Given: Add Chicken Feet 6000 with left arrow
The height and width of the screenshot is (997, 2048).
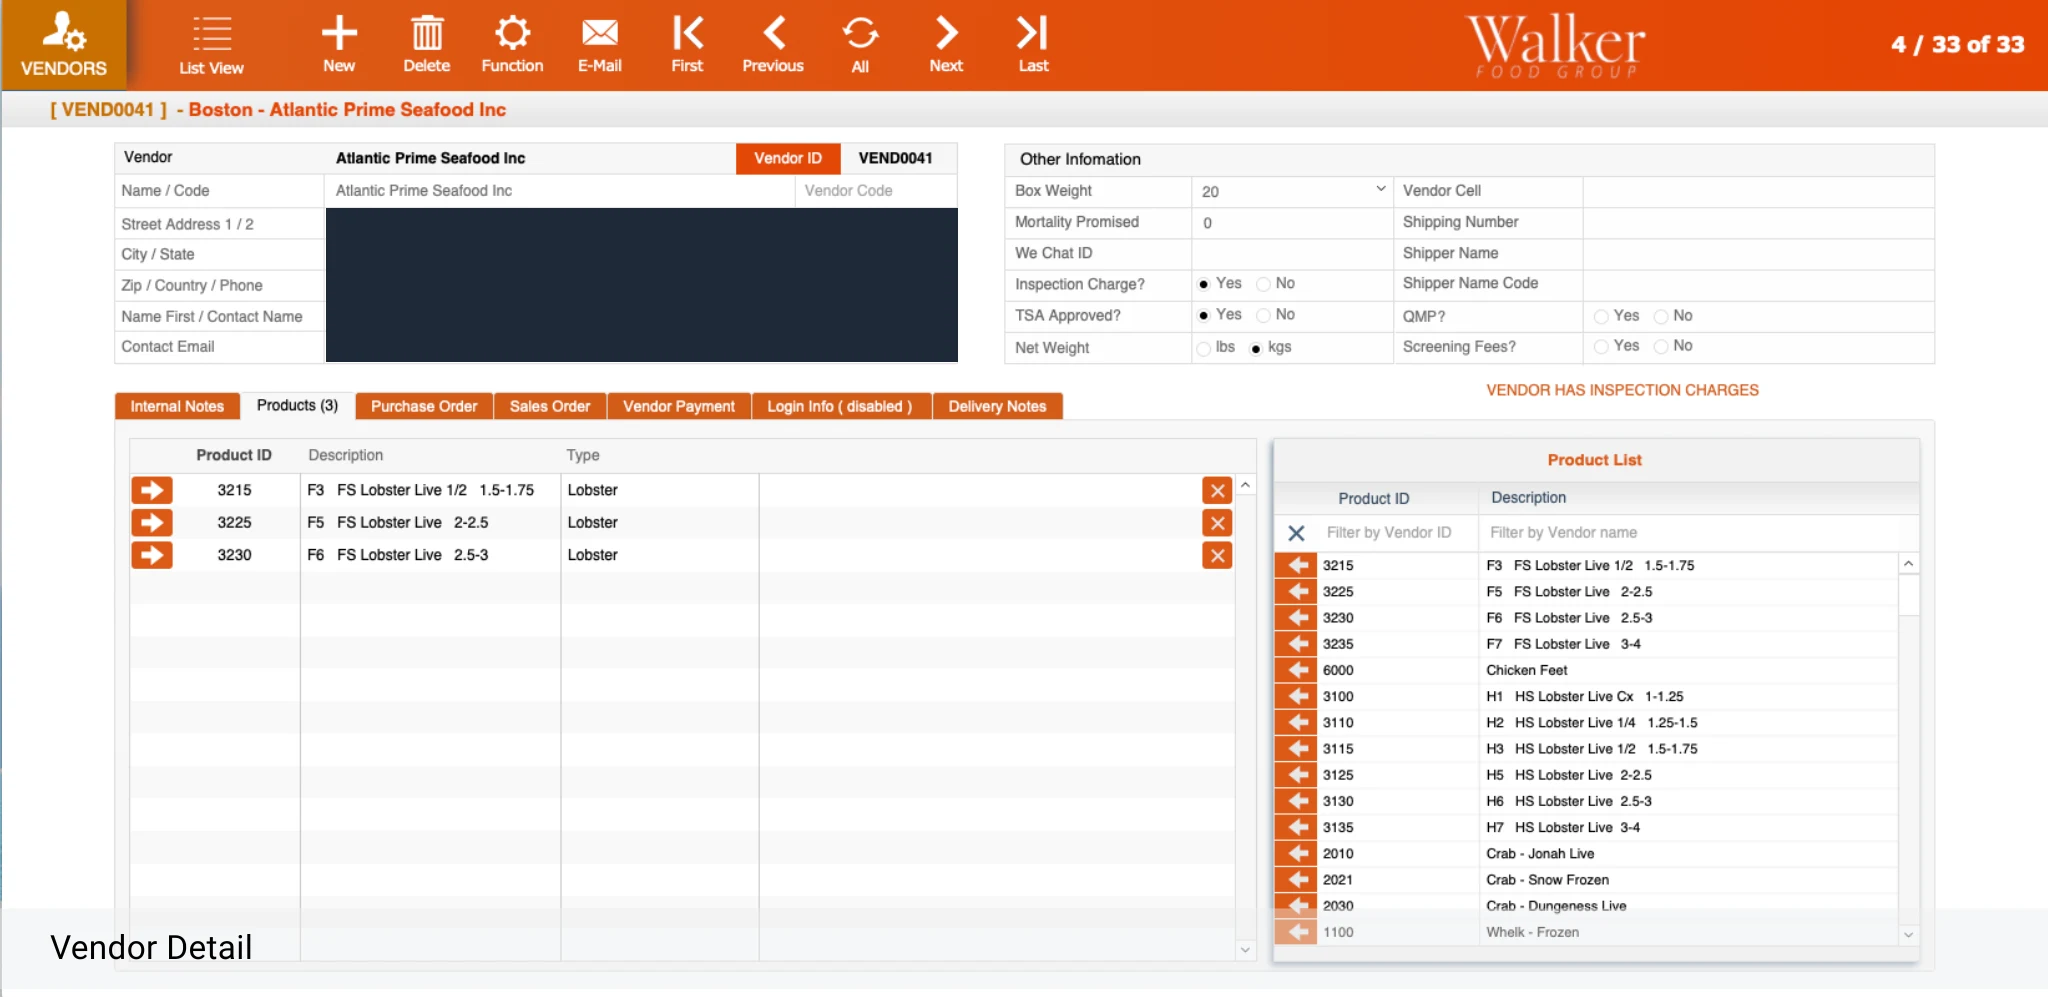Looking at the screenshot, I should tap(1297, 670).
